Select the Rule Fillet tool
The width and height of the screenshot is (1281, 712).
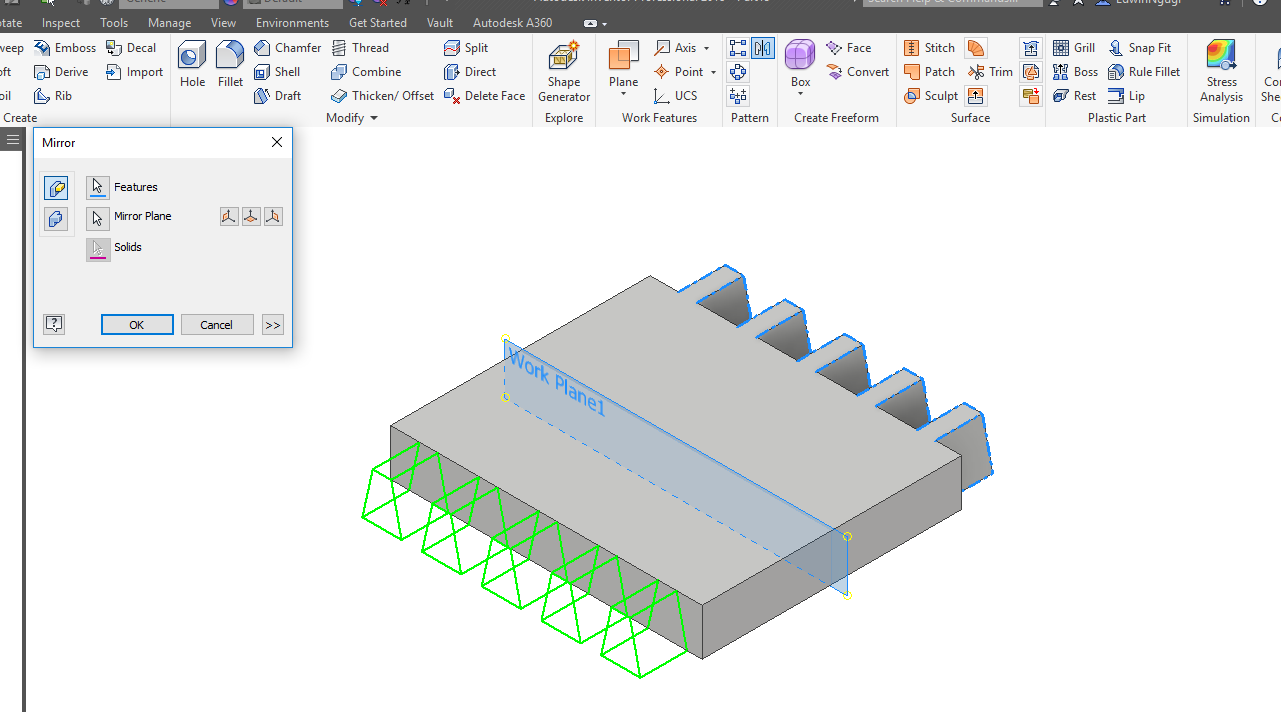point(1144,72)
